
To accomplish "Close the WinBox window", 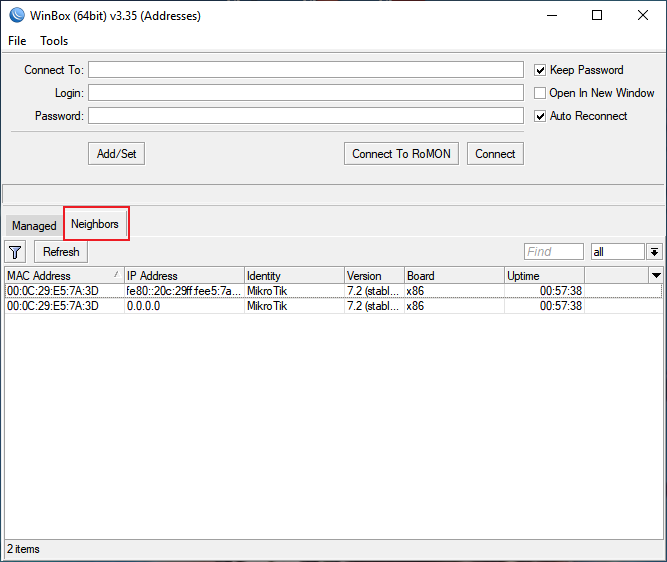I will (643, 16).
